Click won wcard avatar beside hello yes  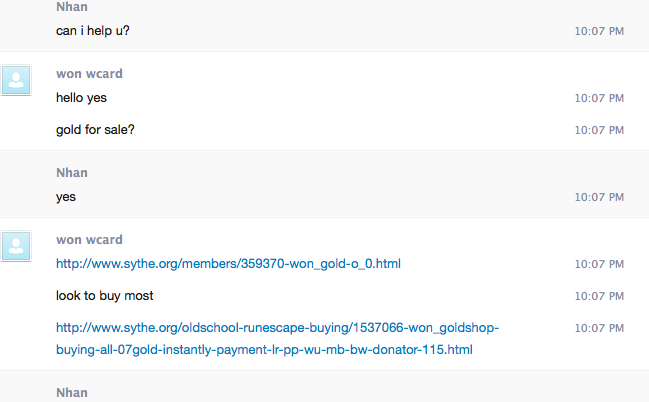point(16,80)
